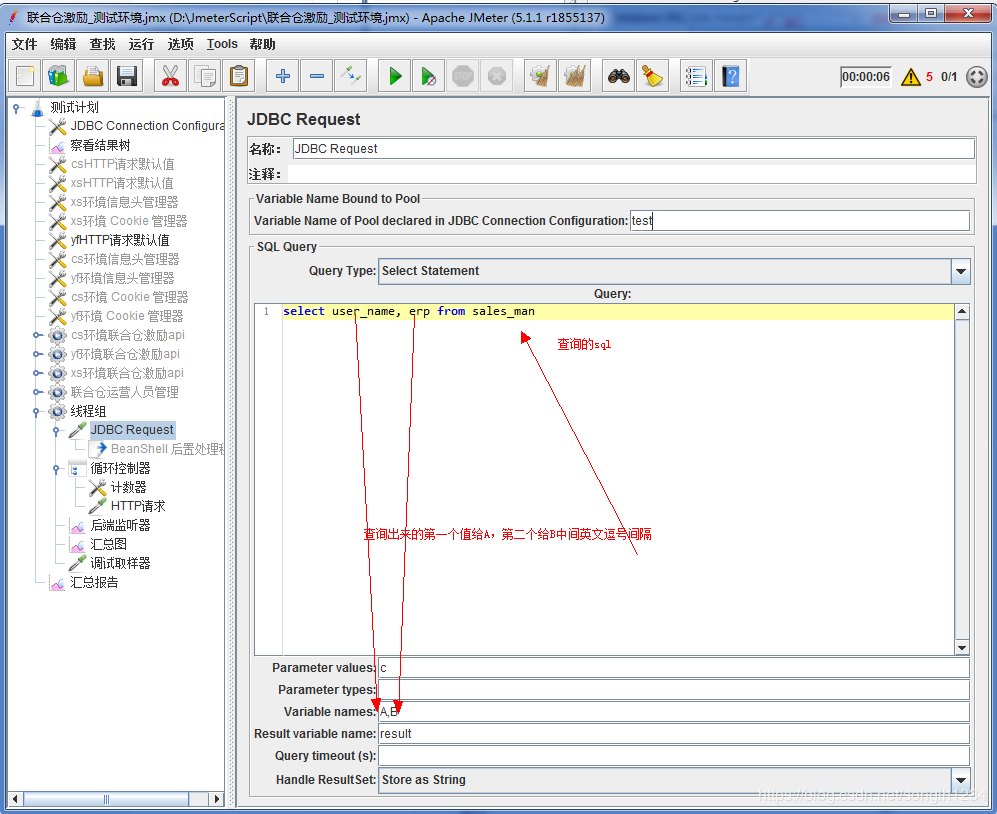Viewport: 997px width, 814px height.
Task: Click the Copy toolbar icon
Action: (205, 77)
